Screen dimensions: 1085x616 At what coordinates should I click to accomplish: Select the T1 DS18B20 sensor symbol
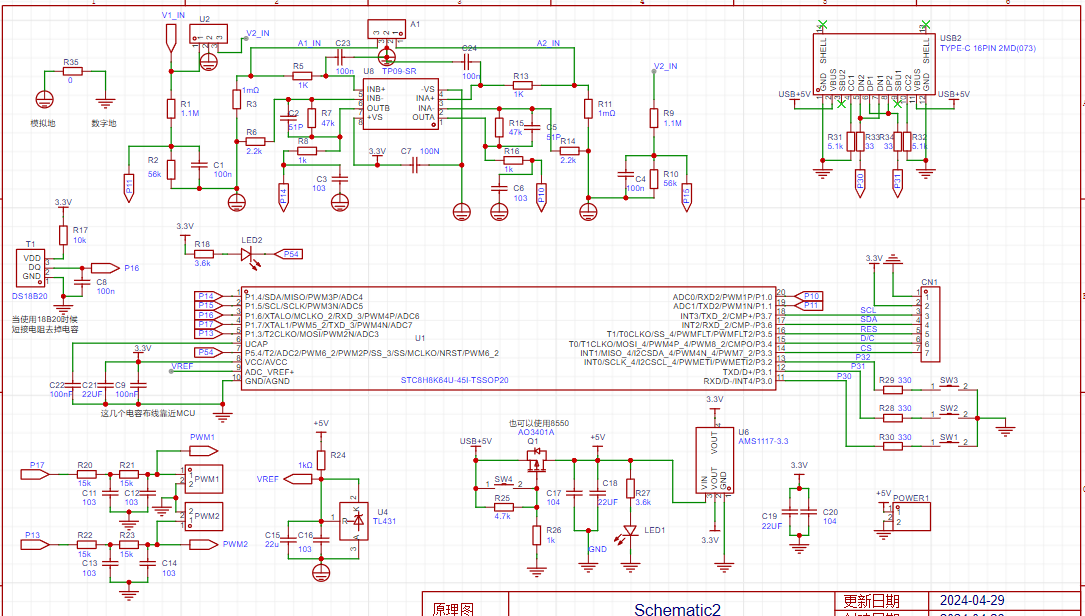(x=31, y=267)
